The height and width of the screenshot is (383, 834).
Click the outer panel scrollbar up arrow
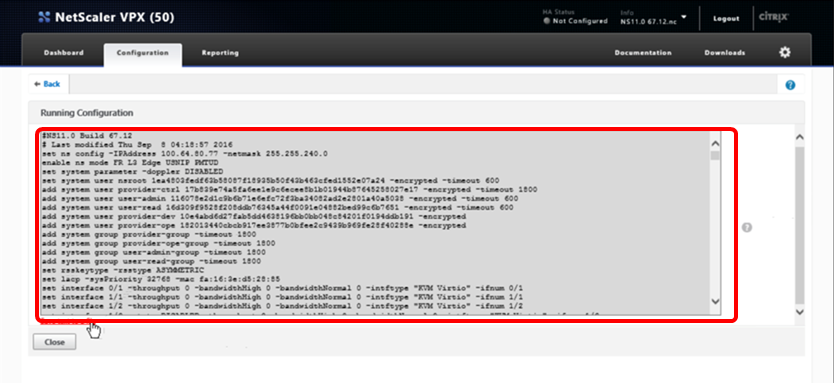[x=799, y=137]
